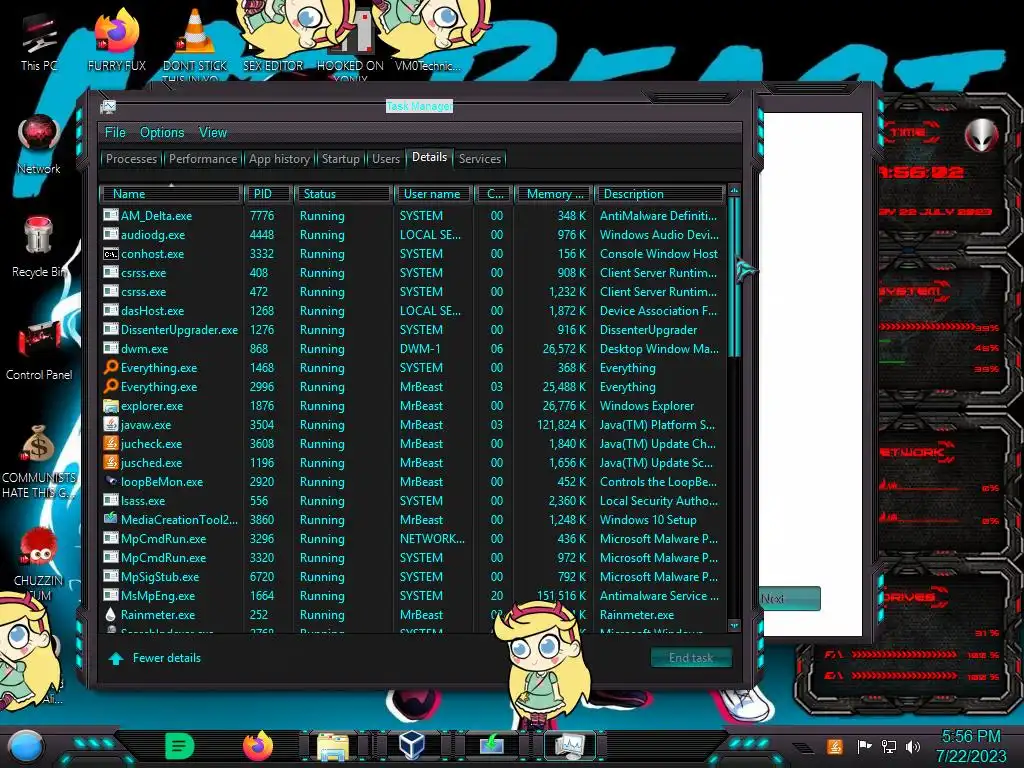The image size is (1024, 768).
Task: Select the audiodg.exe process row
Action: coord(413,234)
